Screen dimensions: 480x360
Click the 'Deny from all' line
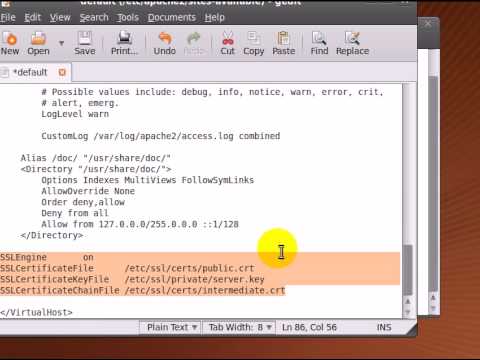click(75, 213)
